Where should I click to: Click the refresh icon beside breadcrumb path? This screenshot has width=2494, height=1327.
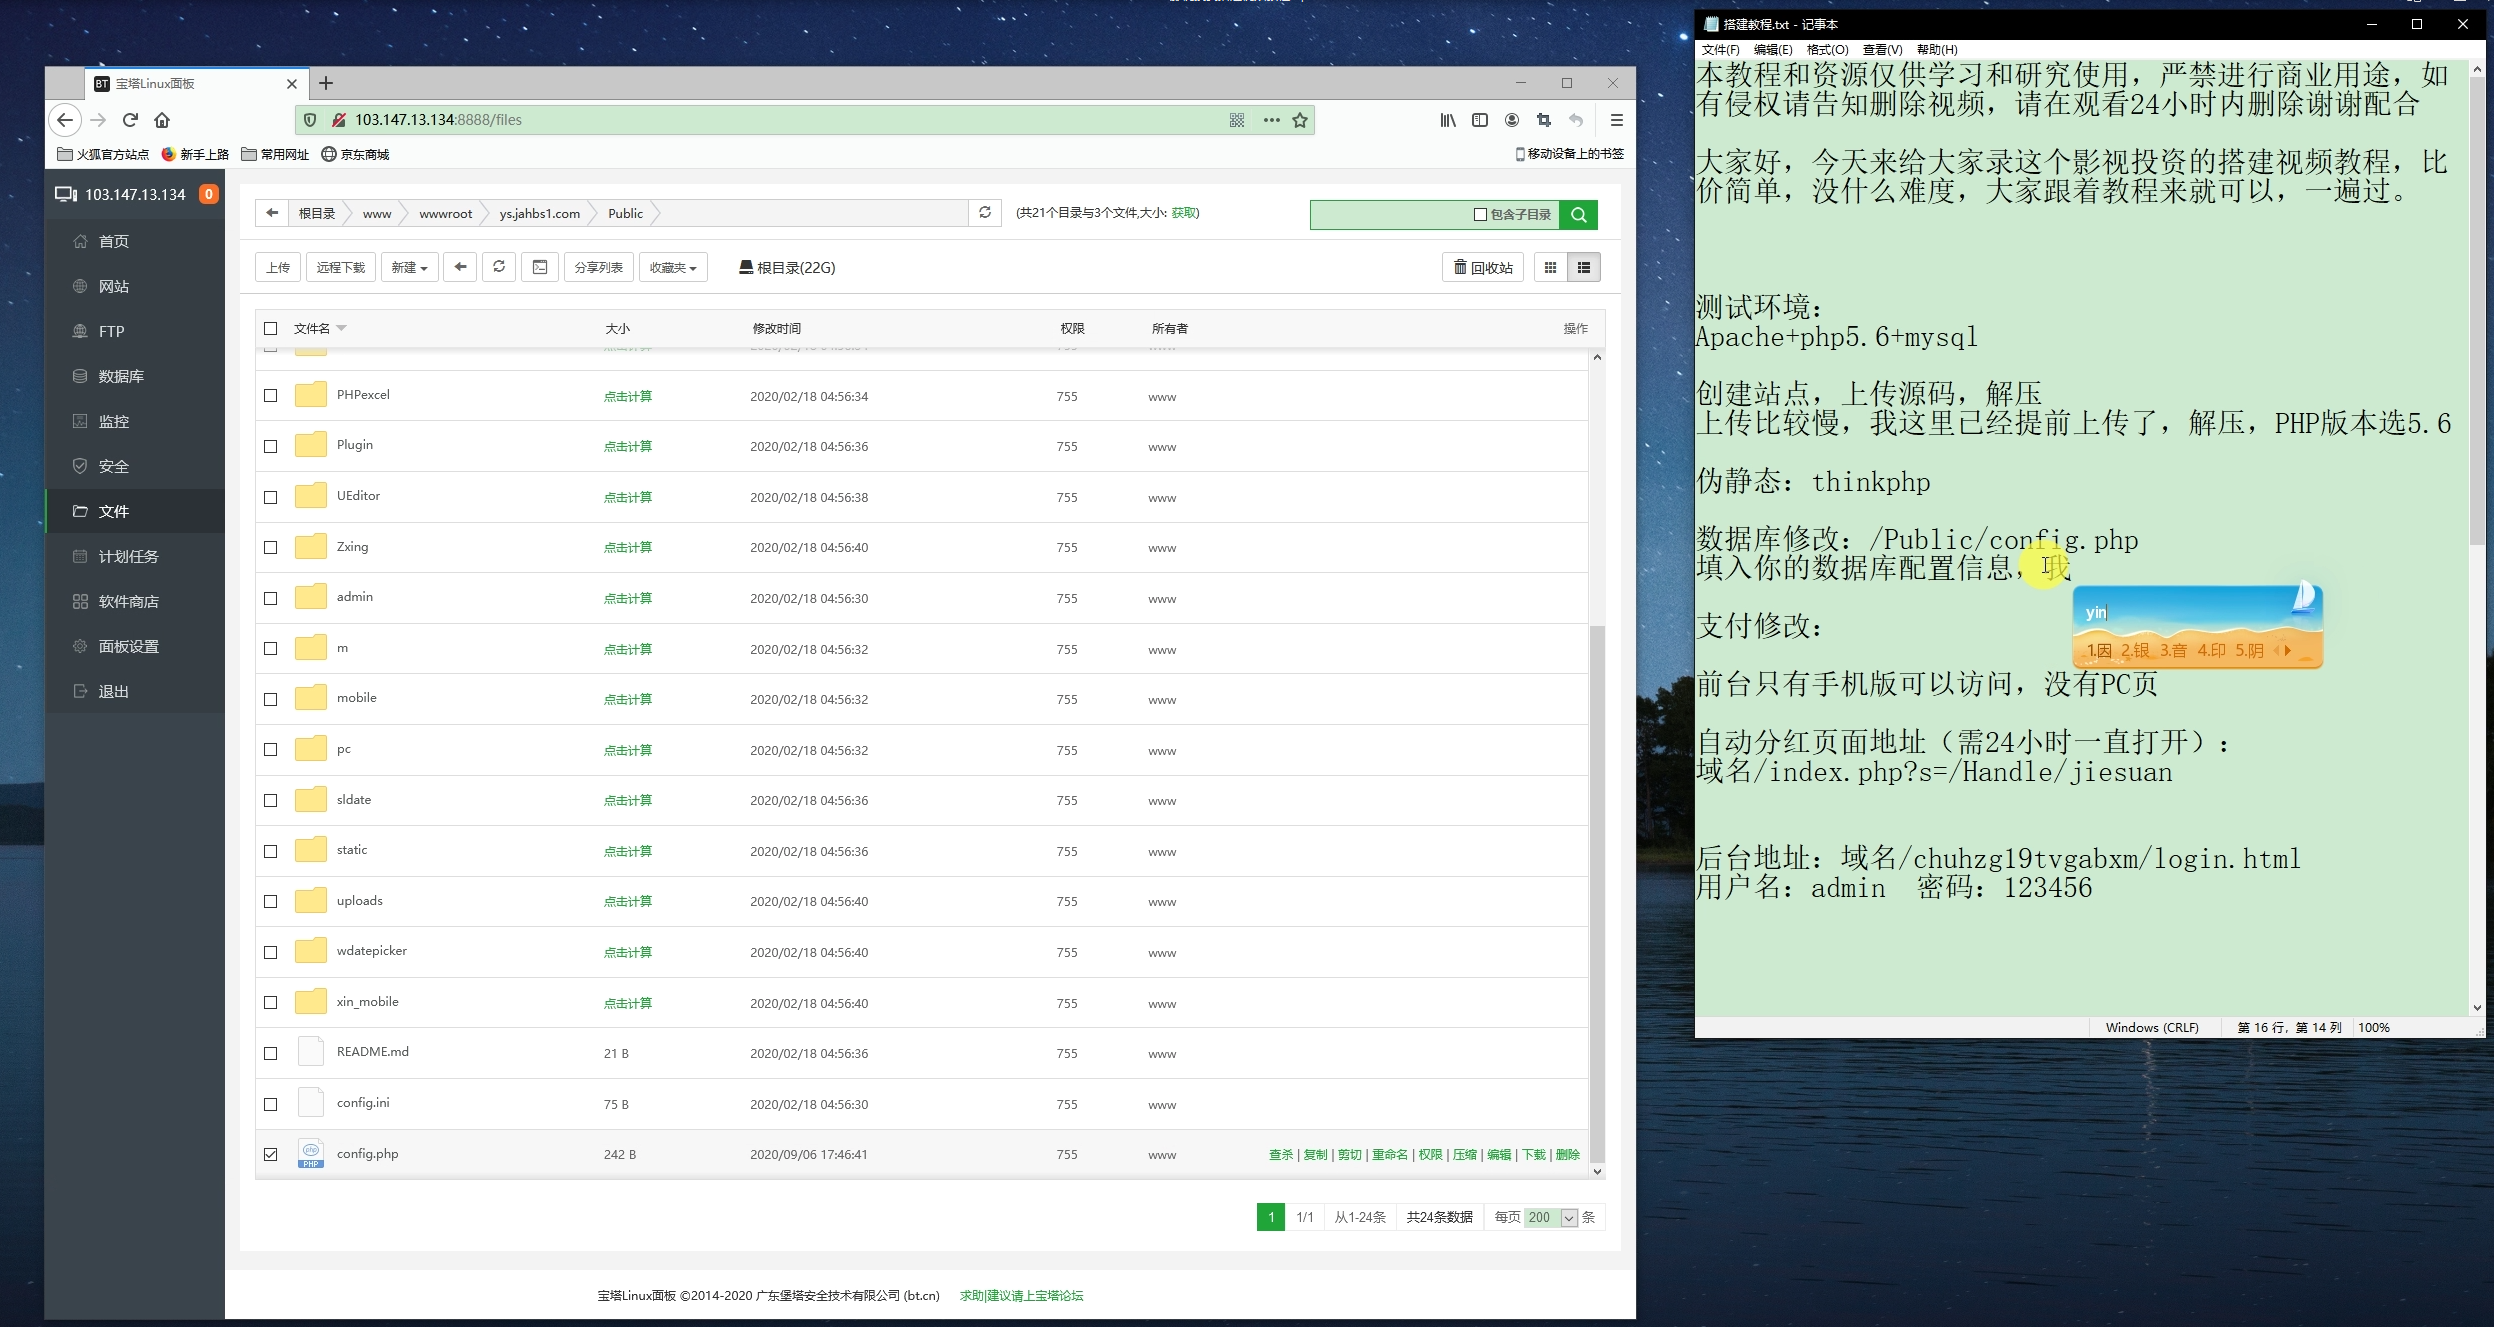985,213
